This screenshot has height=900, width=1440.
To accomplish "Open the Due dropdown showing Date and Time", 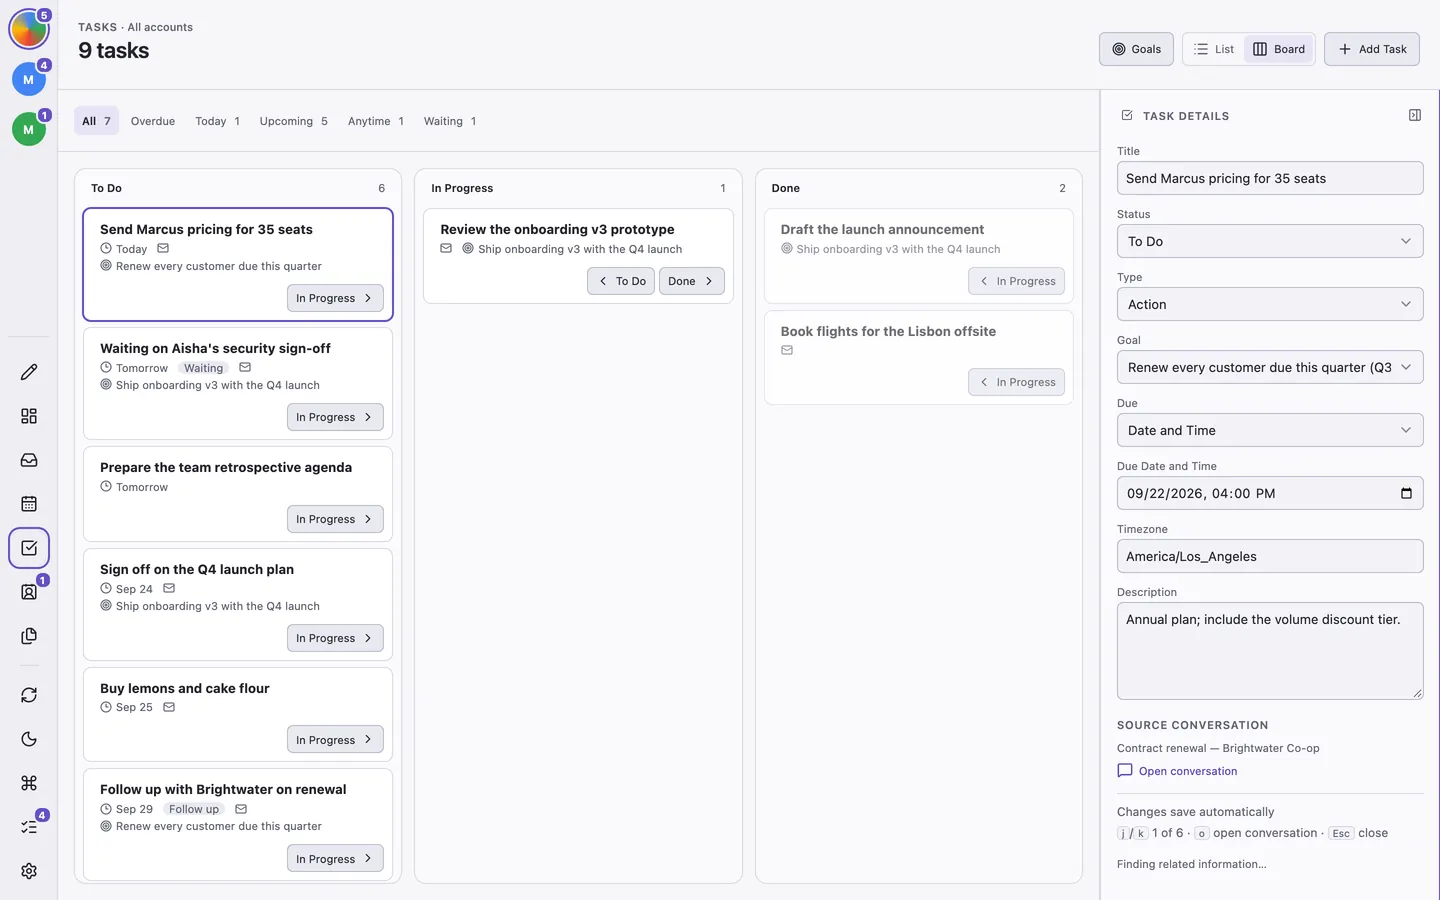I will click(x=1270, y=430).
